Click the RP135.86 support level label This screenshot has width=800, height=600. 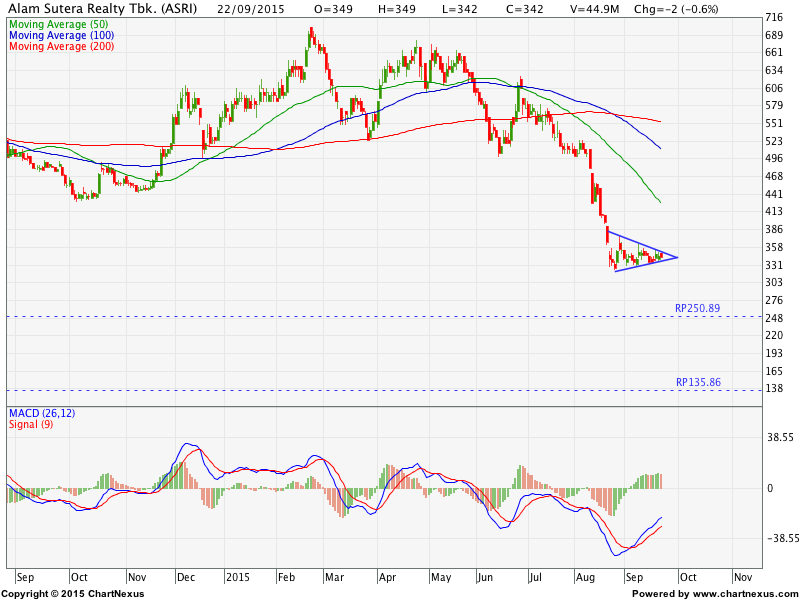coord(697,382)
